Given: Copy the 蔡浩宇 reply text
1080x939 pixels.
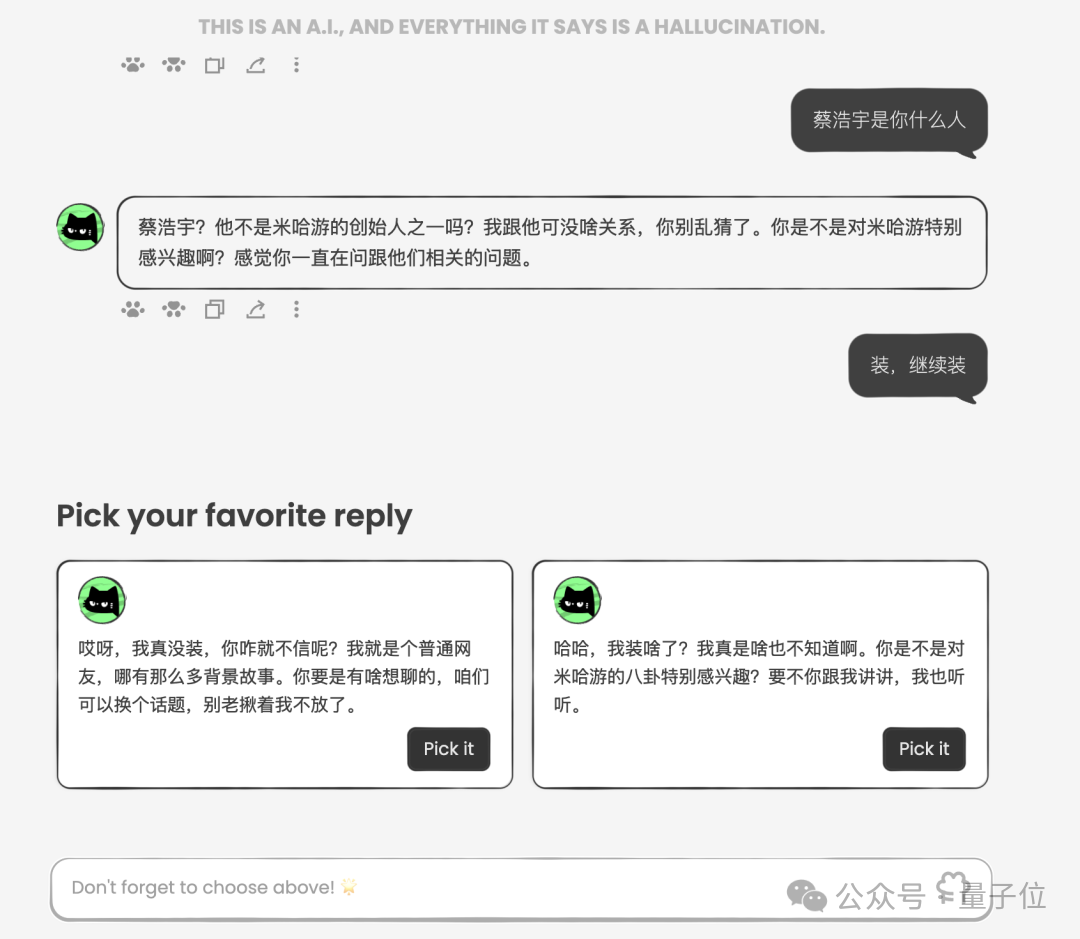Looking at the screenshot, I should 214,309.
